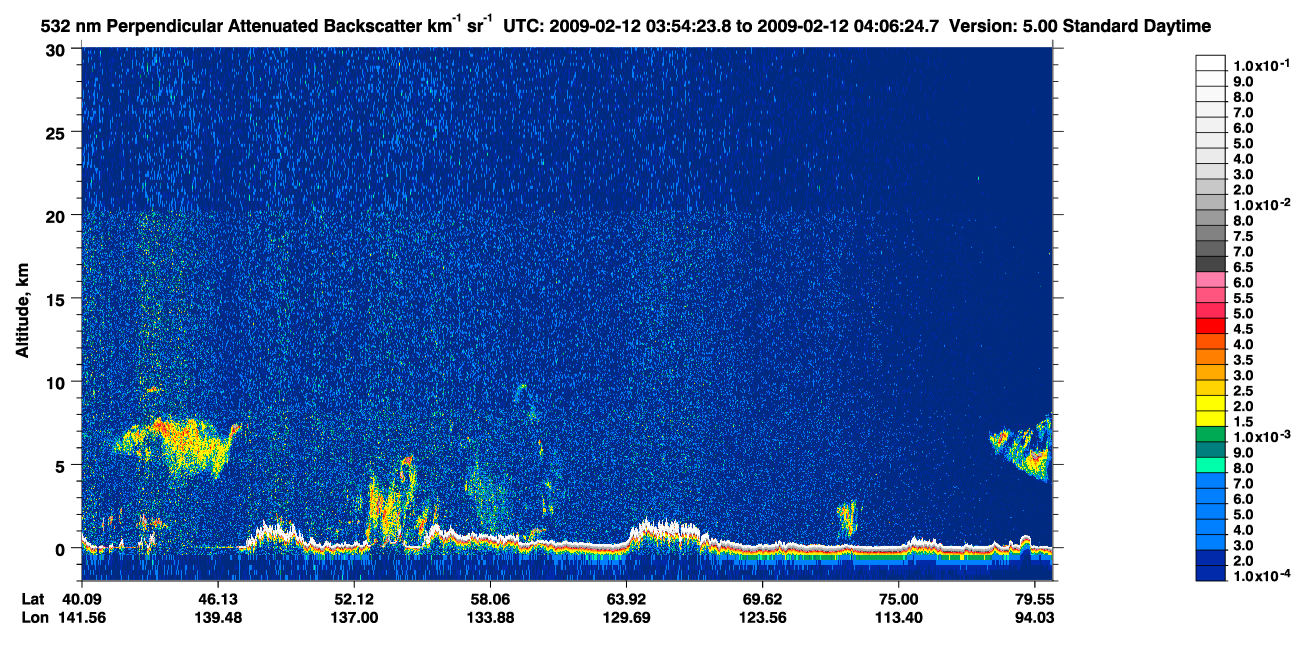Viewport: 1300px width, 667px height.
Task: Select longitude value 139.48
Action: 218,617
